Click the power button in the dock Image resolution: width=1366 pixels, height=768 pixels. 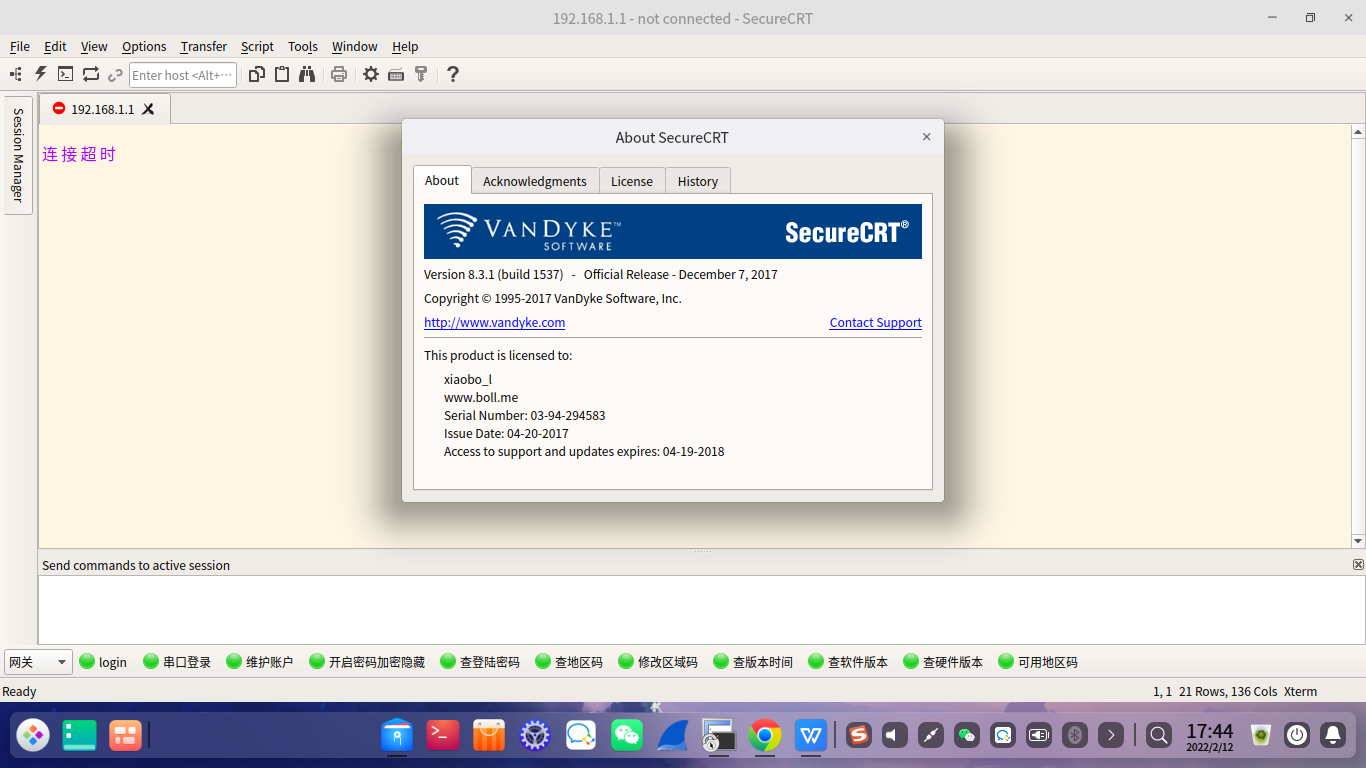1297,736
